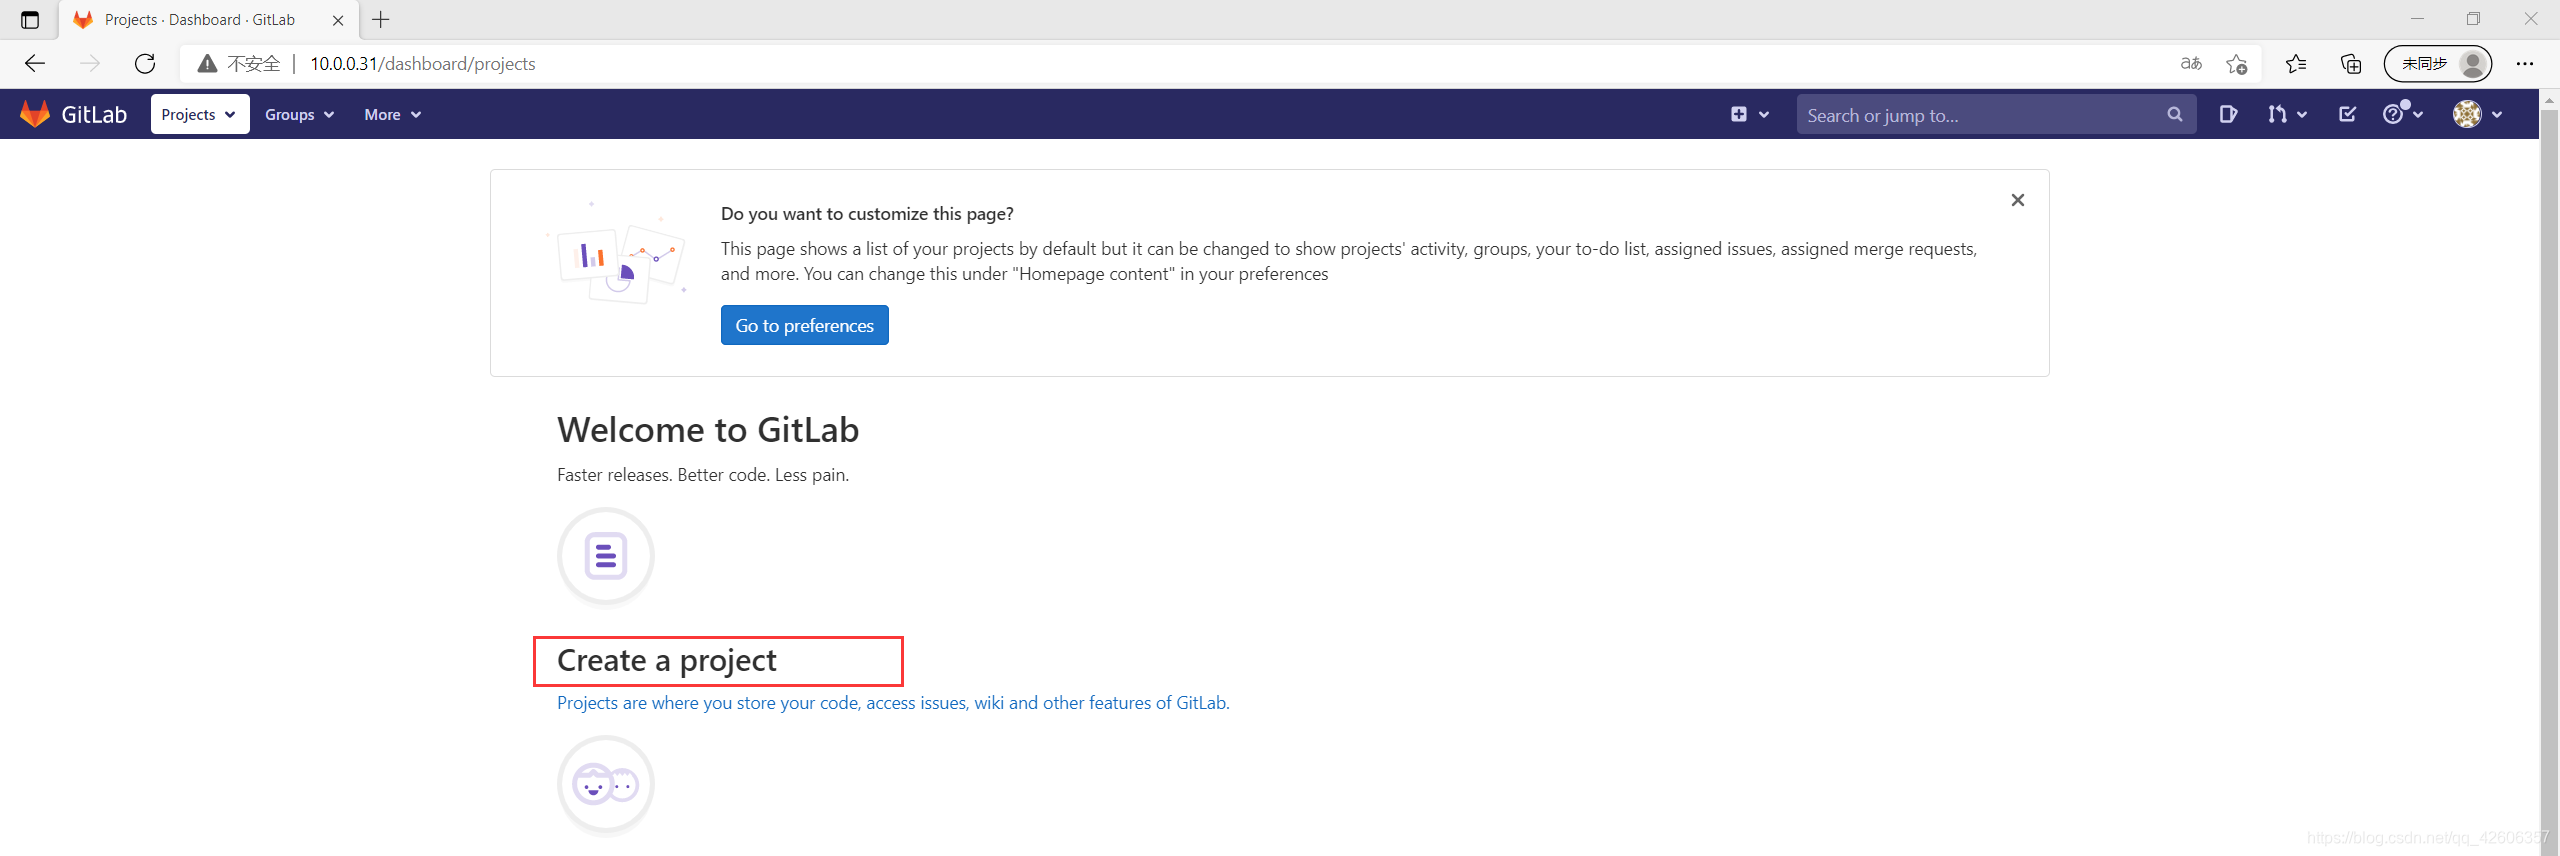Open the Projects dropdown menu
2560x856 pixels.
pos(199,114)
